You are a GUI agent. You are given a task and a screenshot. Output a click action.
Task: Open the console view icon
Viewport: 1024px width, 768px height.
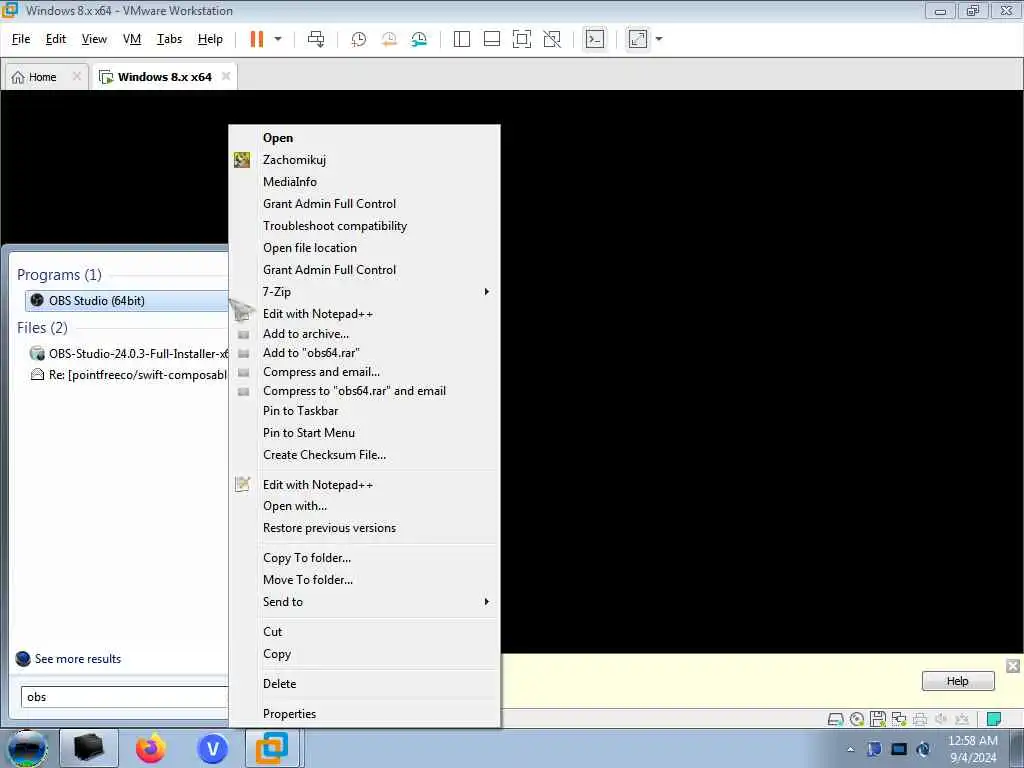(594, 39)
